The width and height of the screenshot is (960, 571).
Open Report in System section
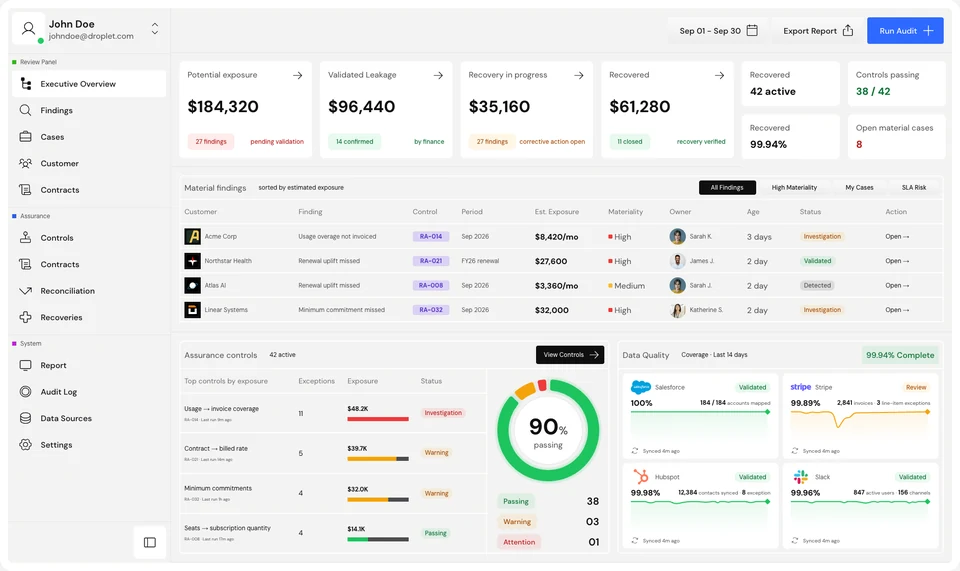pos(53,365)
